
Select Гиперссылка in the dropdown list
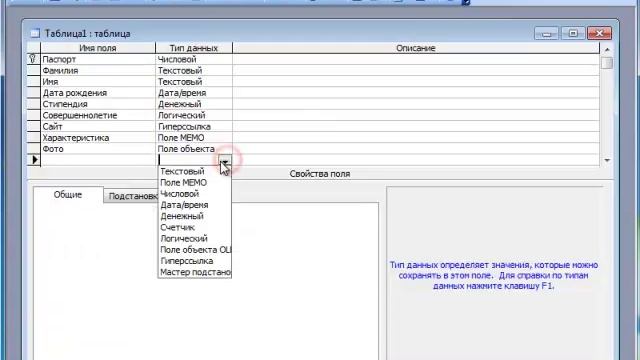pos(195,261)
